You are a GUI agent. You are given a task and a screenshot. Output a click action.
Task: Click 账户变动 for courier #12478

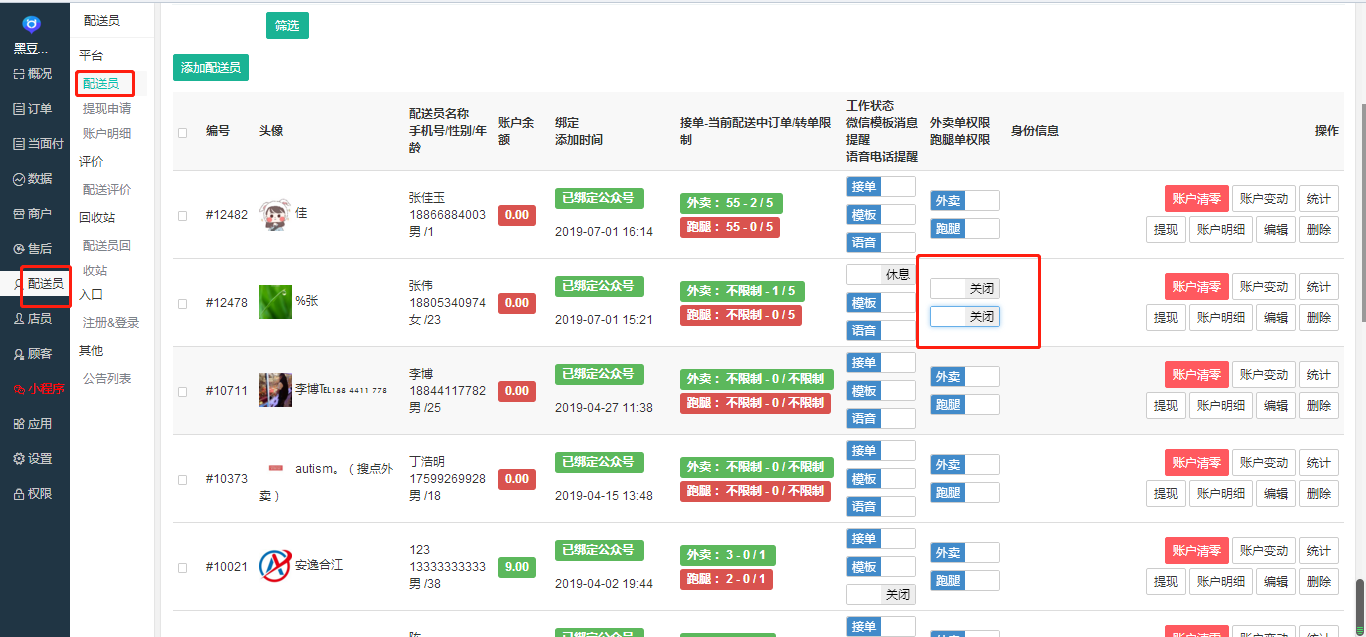(x=1264, y=287)
